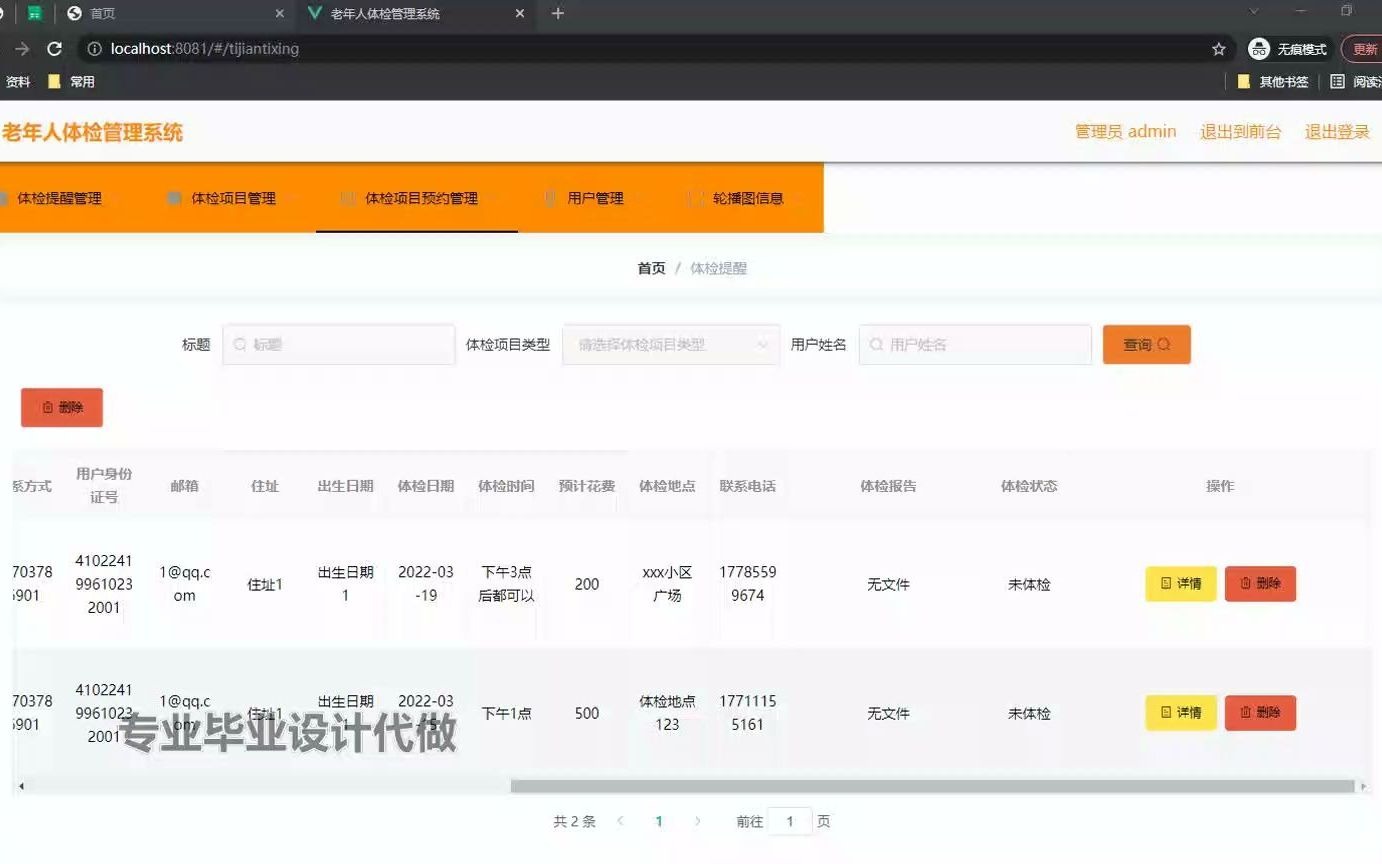Click phone number 17785599674 cell

[x=748, y=584]
